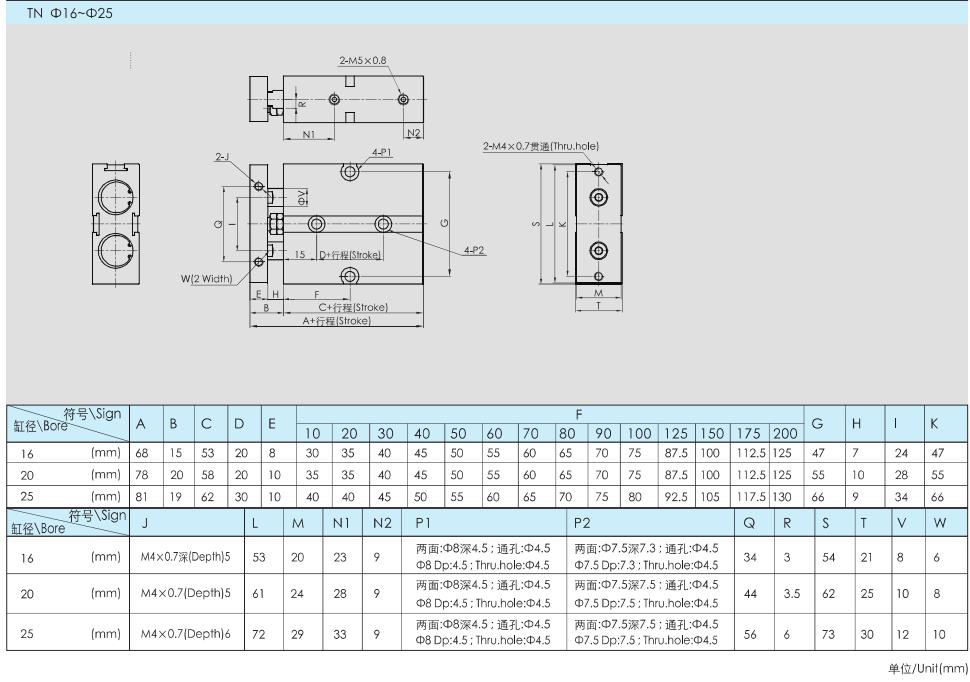Click the D+Stroke dimension label
This screenshot has width=970, height=682.
pos(349,255)
